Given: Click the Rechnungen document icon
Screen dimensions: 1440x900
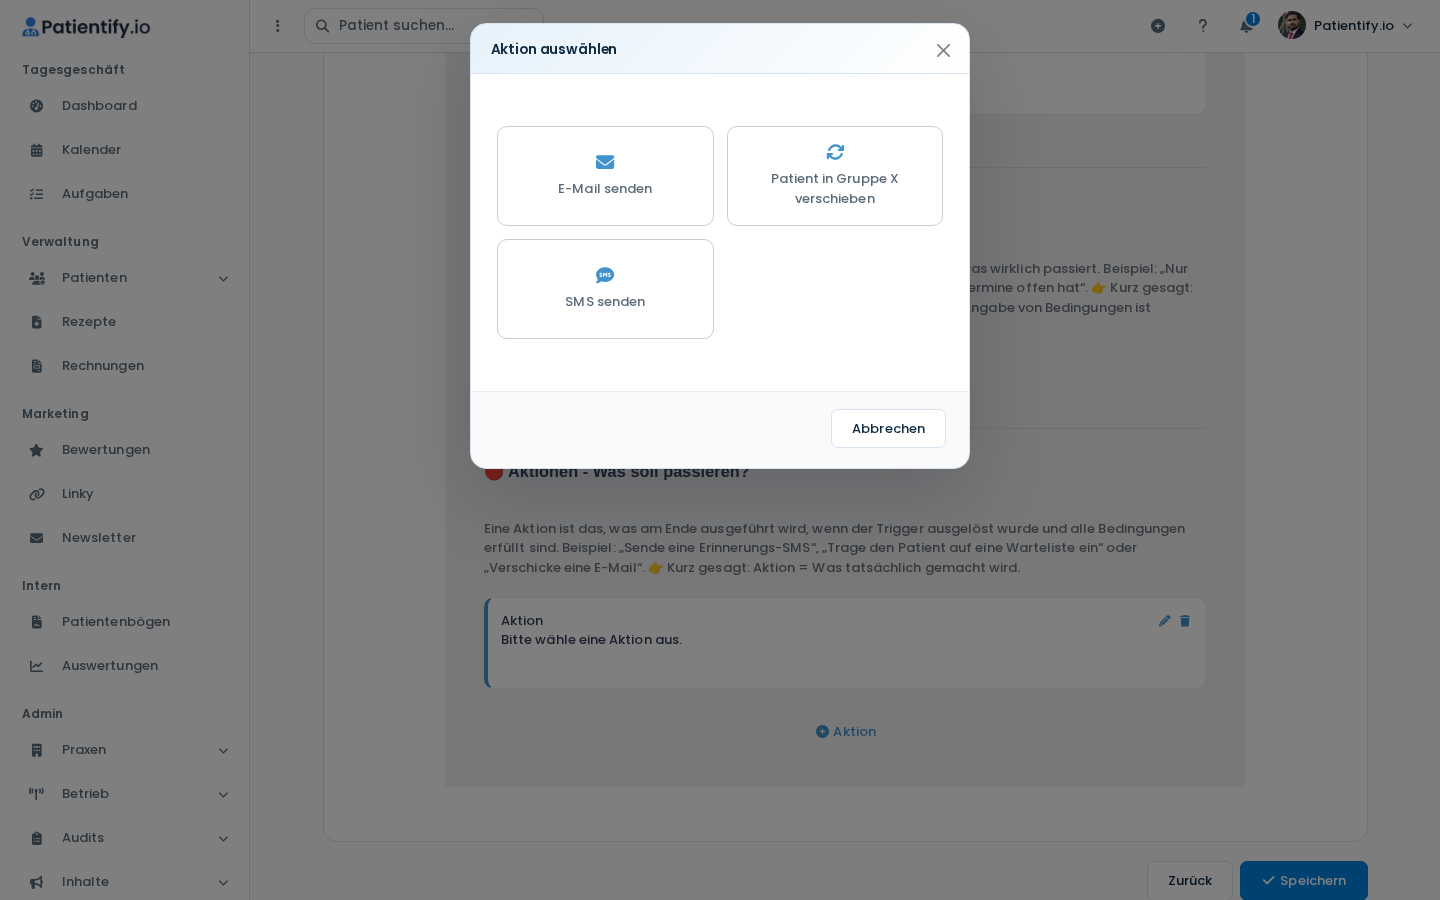Looking at the screenshot, I should (x=37, y=366).
